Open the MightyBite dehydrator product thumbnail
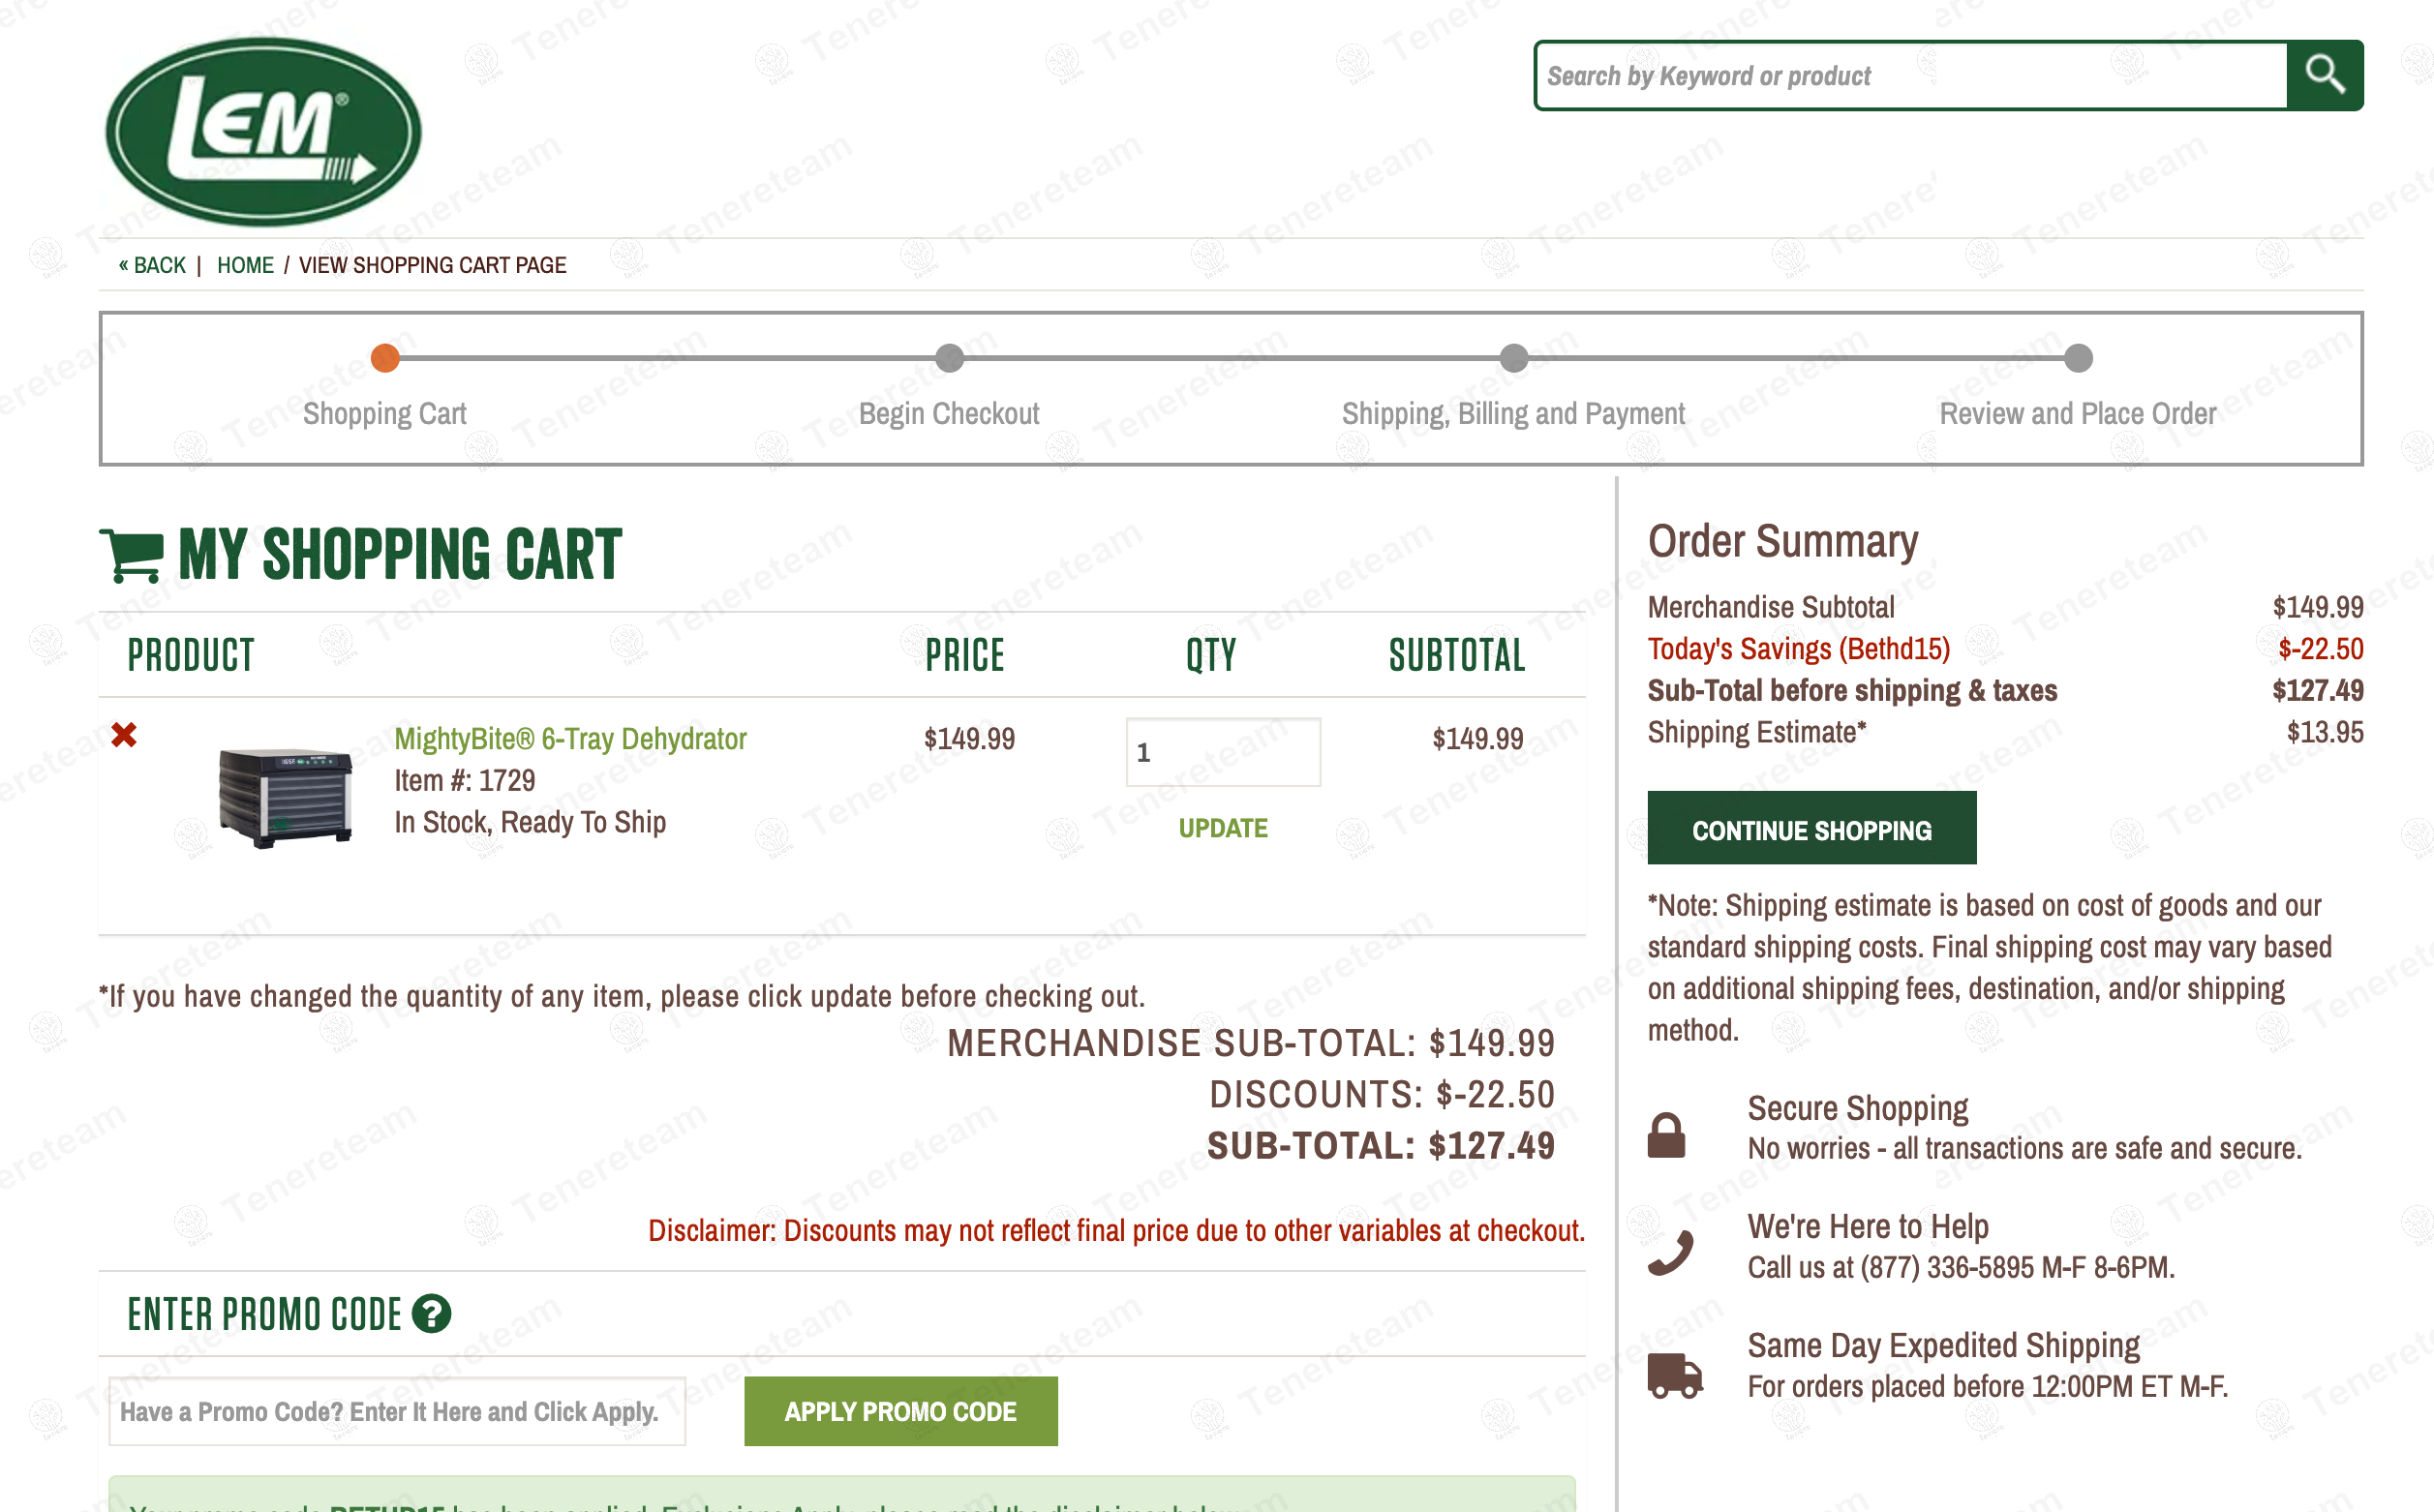 point(286,797)
